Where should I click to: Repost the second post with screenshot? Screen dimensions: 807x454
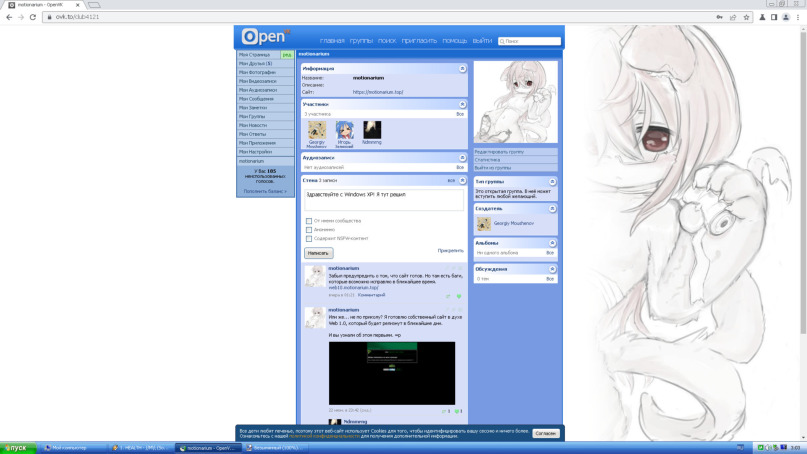pyautogui.click(x=446, y=411)
